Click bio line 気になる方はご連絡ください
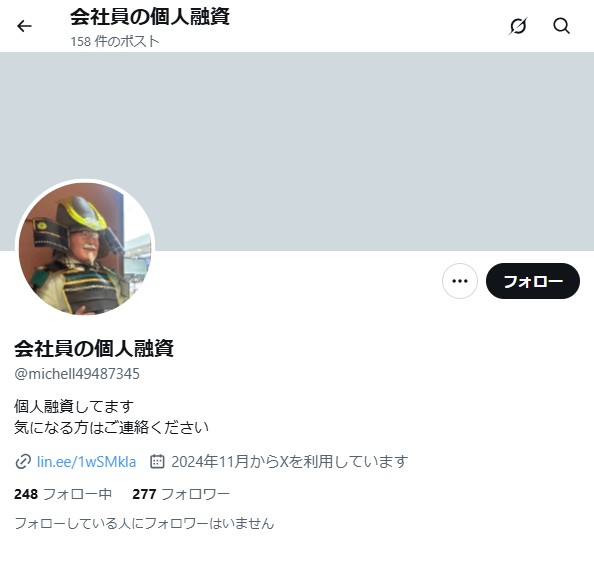The height and width of the screenshot is (564, 594). click(x=111, y=427)
